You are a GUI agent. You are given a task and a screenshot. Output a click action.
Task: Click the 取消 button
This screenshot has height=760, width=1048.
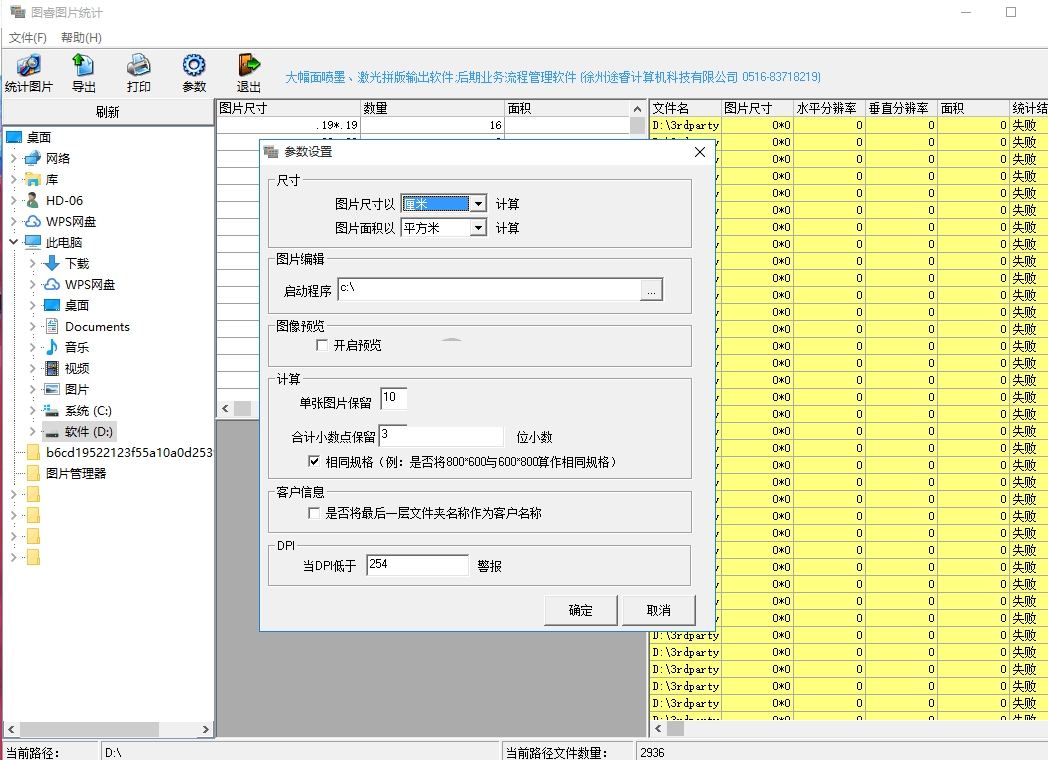click(x=658, y=610)
